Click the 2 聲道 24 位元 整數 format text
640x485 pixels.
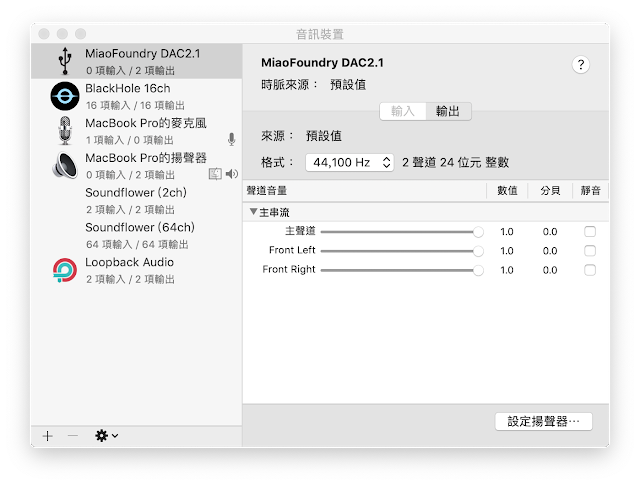point(456,162)
